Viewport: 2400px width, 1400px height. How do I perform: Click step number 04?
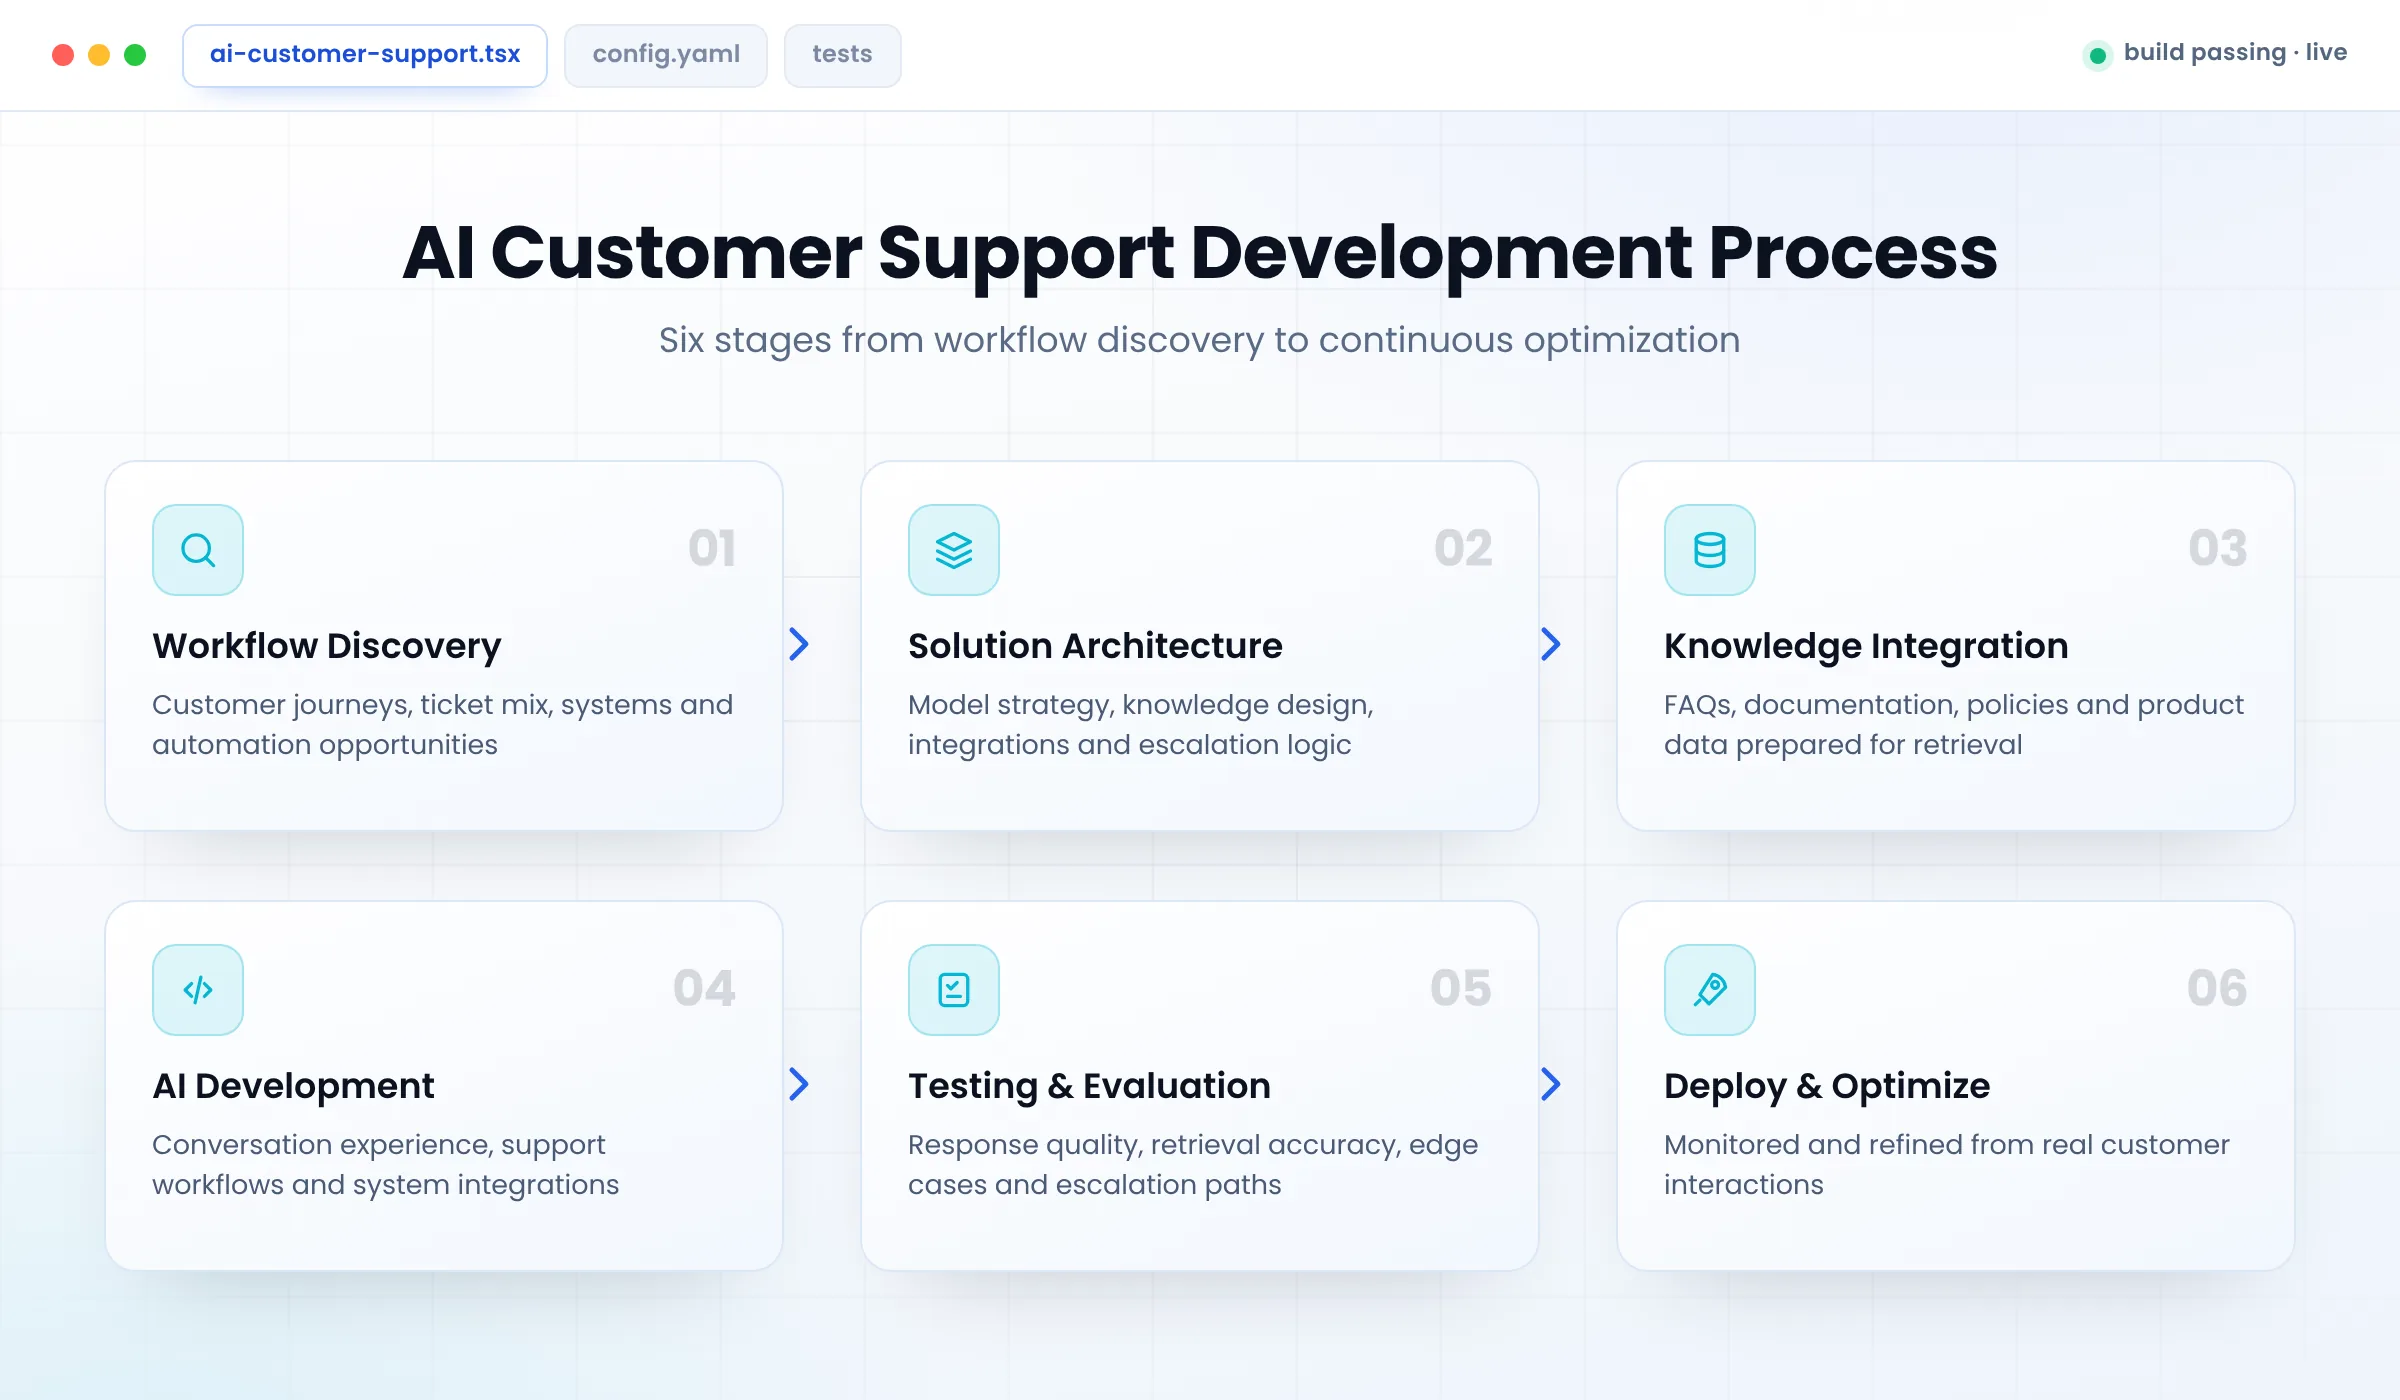[705, 988]
